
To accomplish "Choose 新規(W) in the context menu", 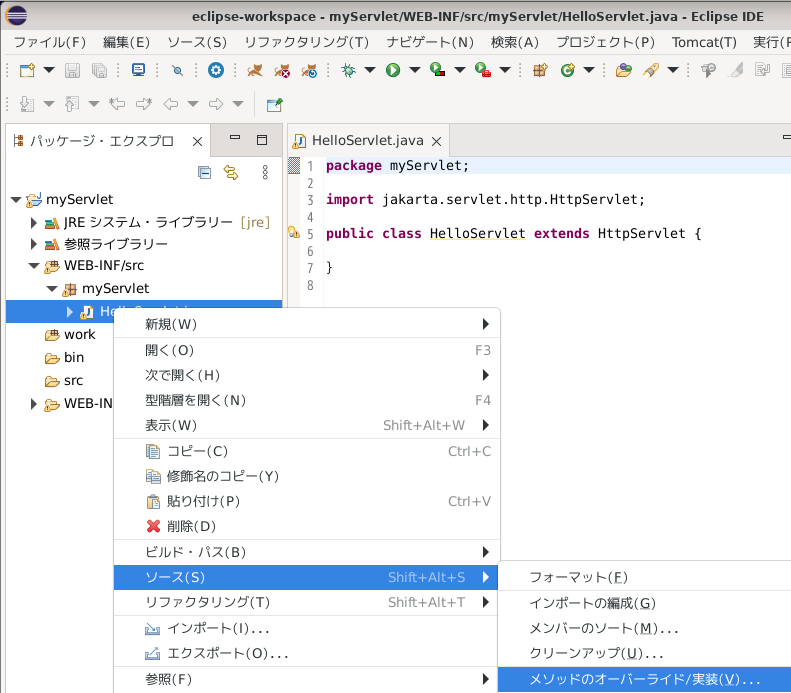I will point(307,324).
